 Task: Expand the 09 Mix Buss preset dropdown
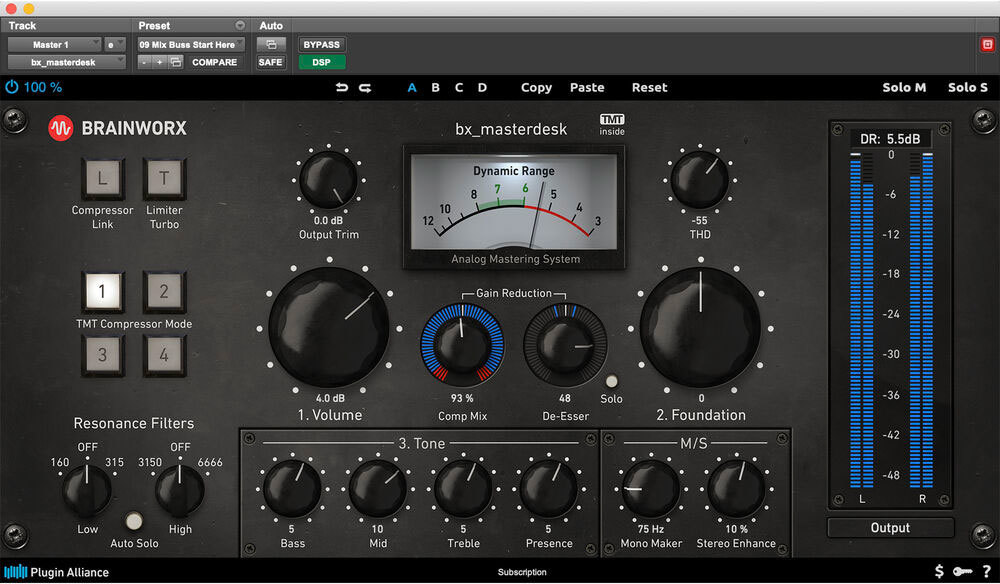pos(191,44)
